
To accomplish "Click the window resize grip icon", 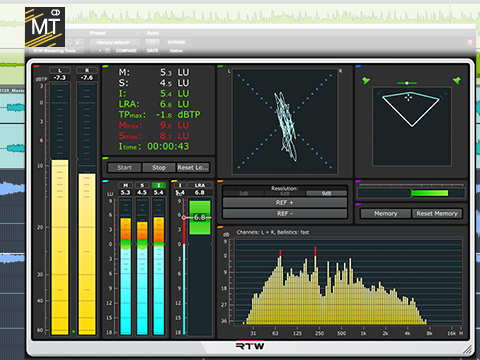I will 468,350.
